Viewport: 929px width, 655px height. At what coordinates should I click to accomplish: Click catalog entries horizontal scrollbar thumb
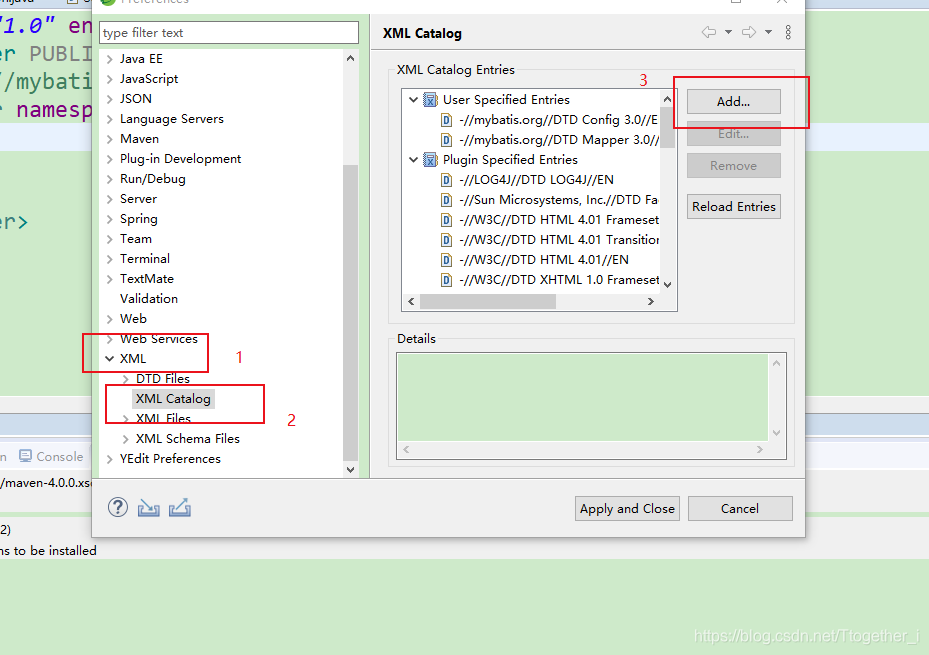pos(488,301)
